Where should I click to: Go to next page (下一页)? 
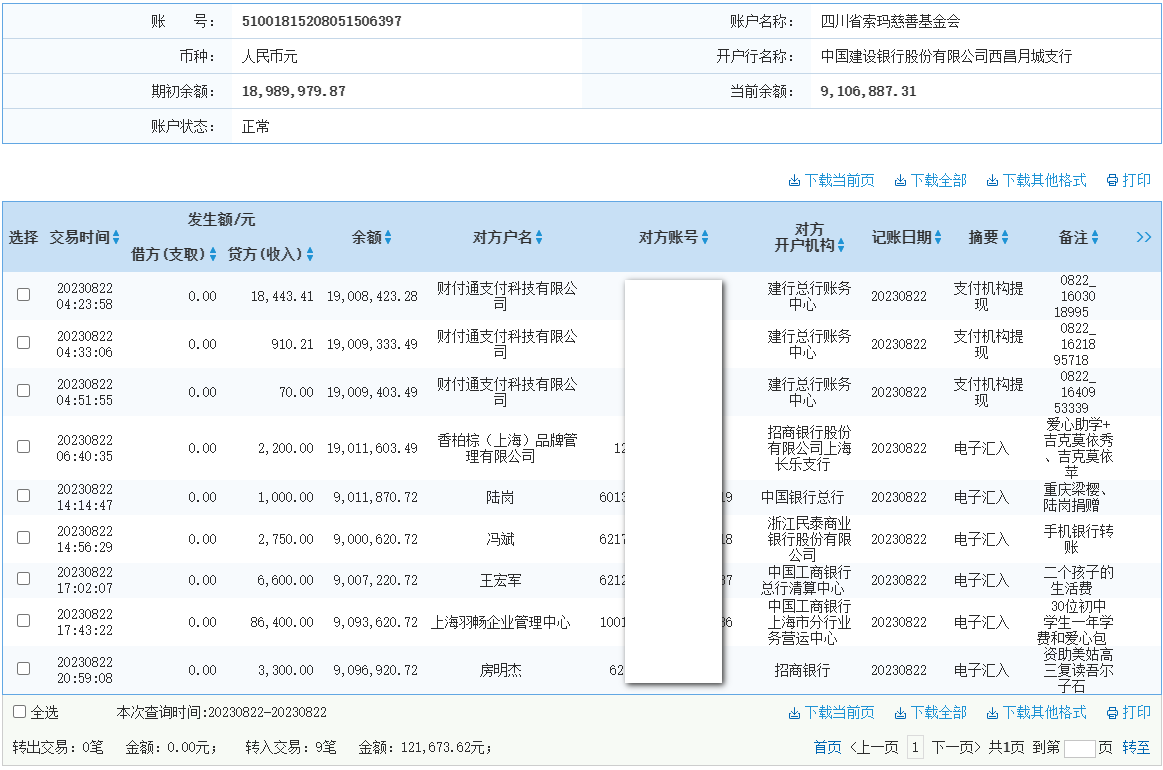point(956,748)
